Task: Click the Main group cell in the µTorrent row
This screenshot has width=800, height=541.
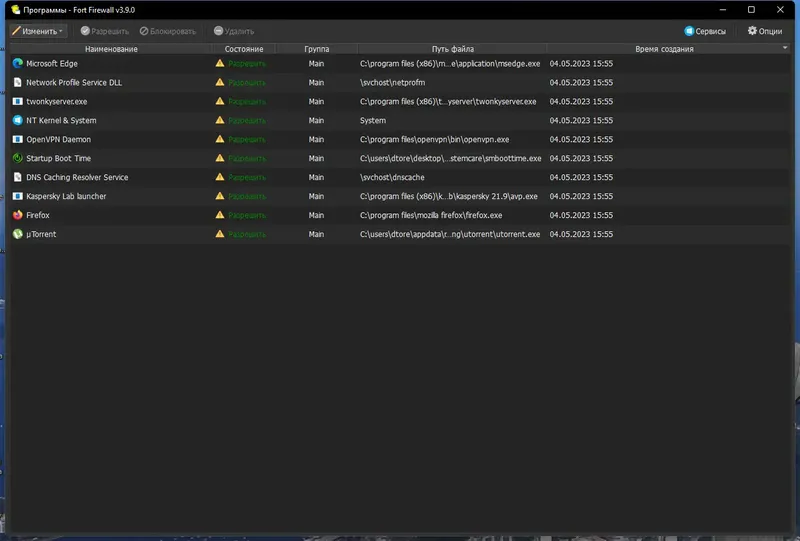Action: (x=316, y=234)
